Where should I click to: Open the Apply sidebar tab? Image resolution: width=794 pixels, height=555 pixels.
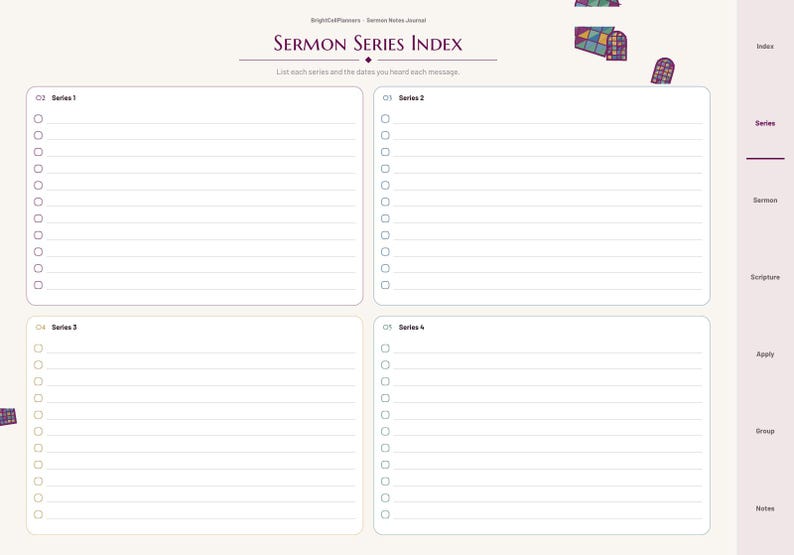(x=765, y=354)
